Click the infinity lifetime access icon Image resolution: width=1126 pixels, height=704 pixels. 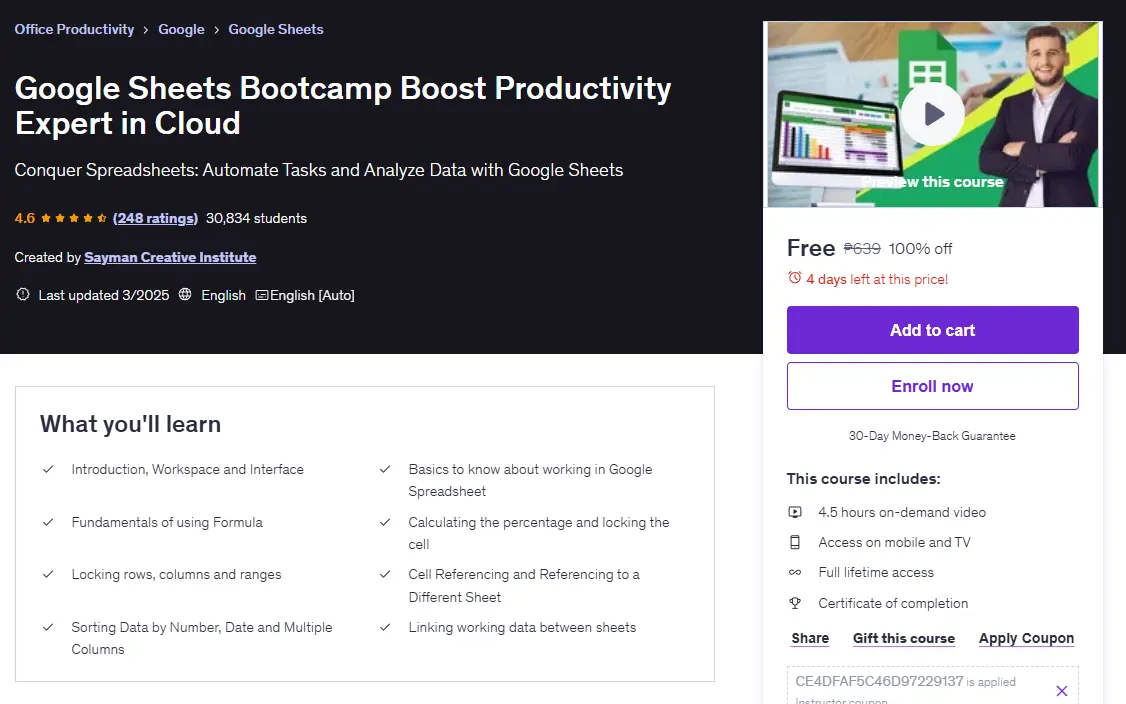tap(795, 573)
